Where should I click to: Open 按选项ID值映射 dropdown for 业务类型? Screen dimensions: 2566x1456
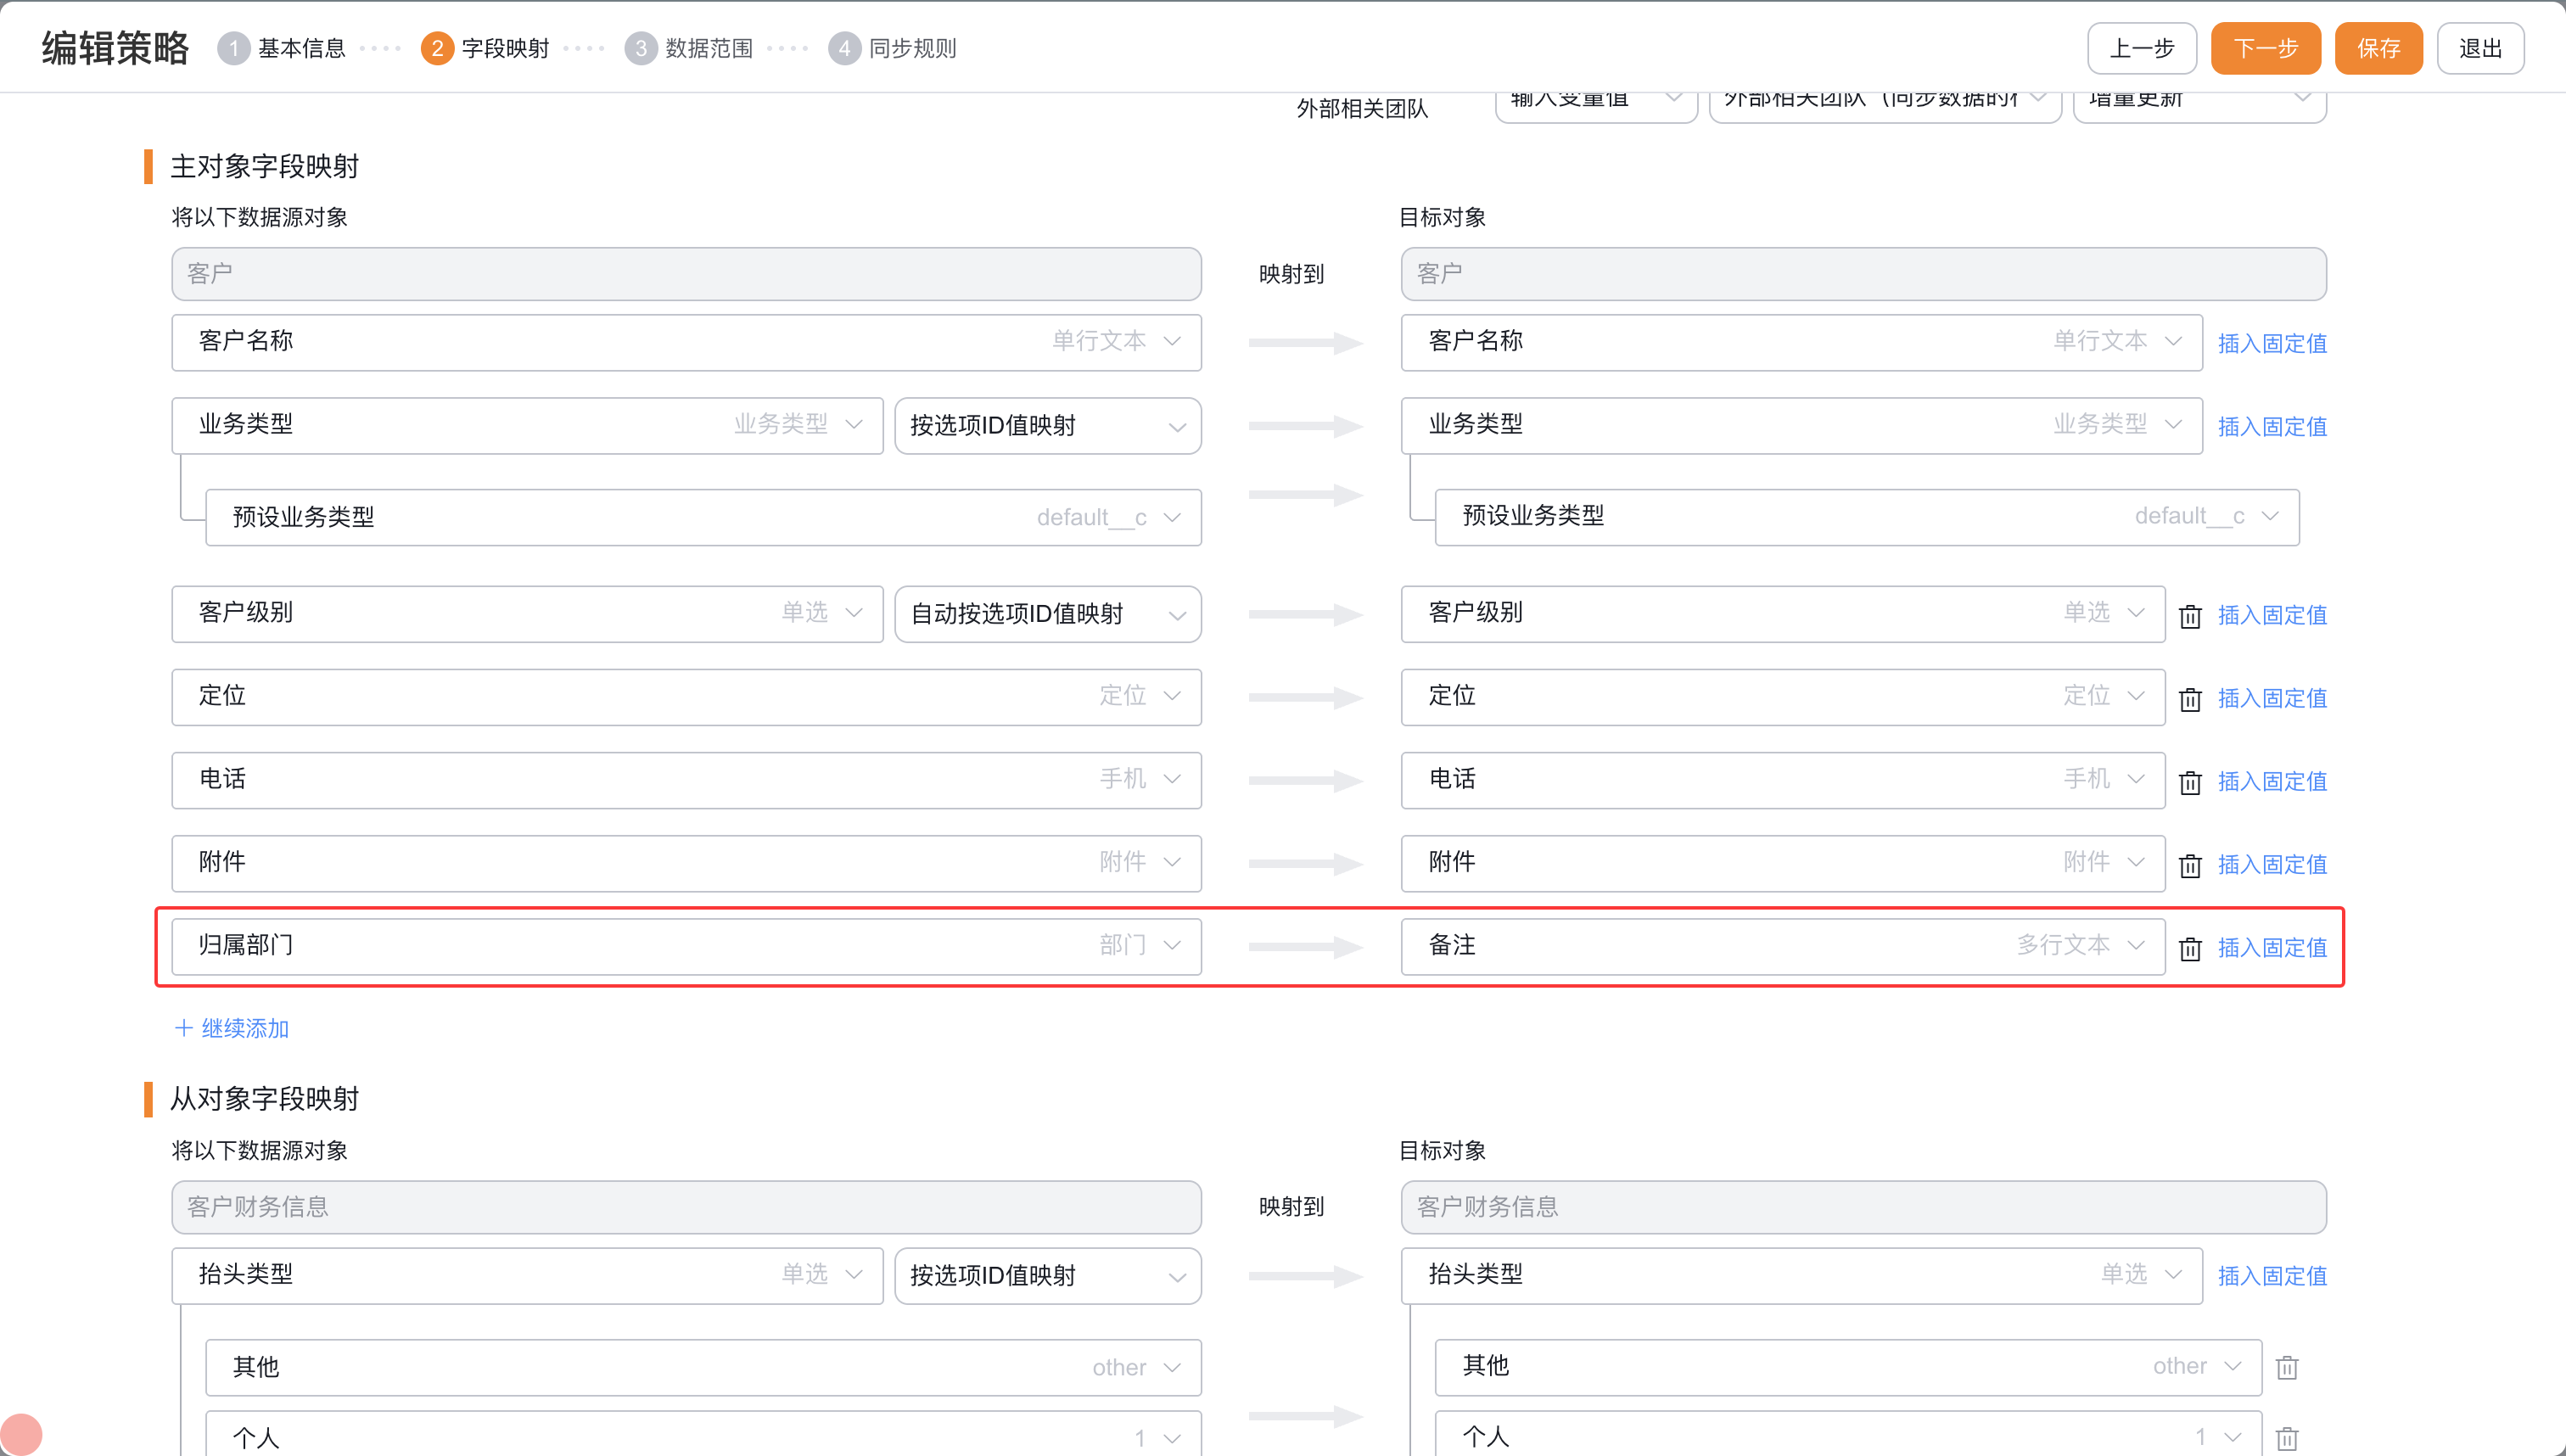pos(1047,426)
